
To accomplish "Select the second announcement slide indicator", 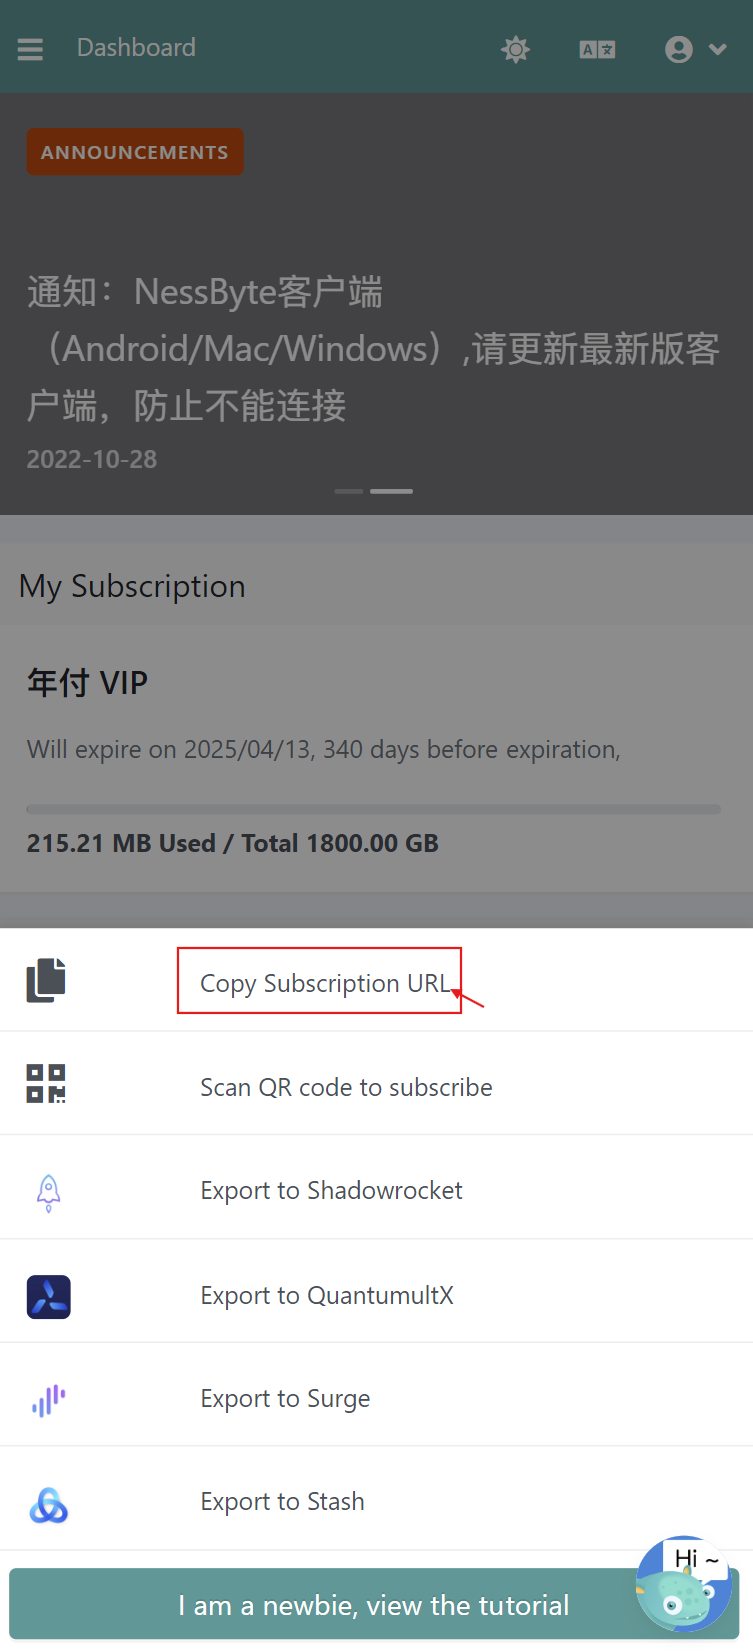I will 391,491.
